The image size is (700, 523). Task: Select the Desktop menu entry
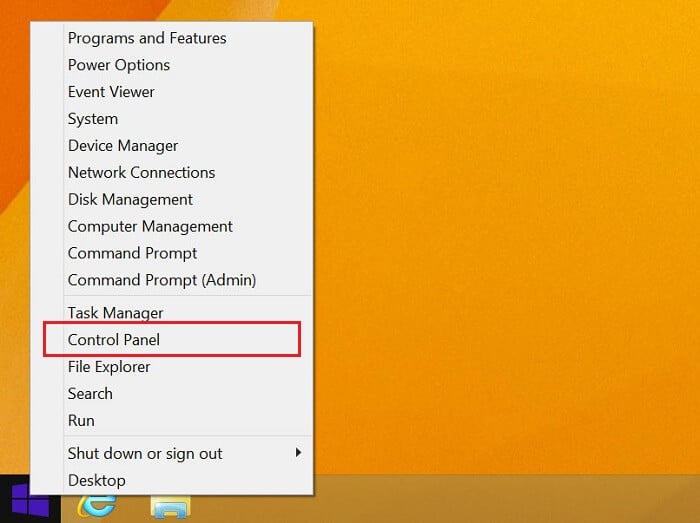coord(171,480)
